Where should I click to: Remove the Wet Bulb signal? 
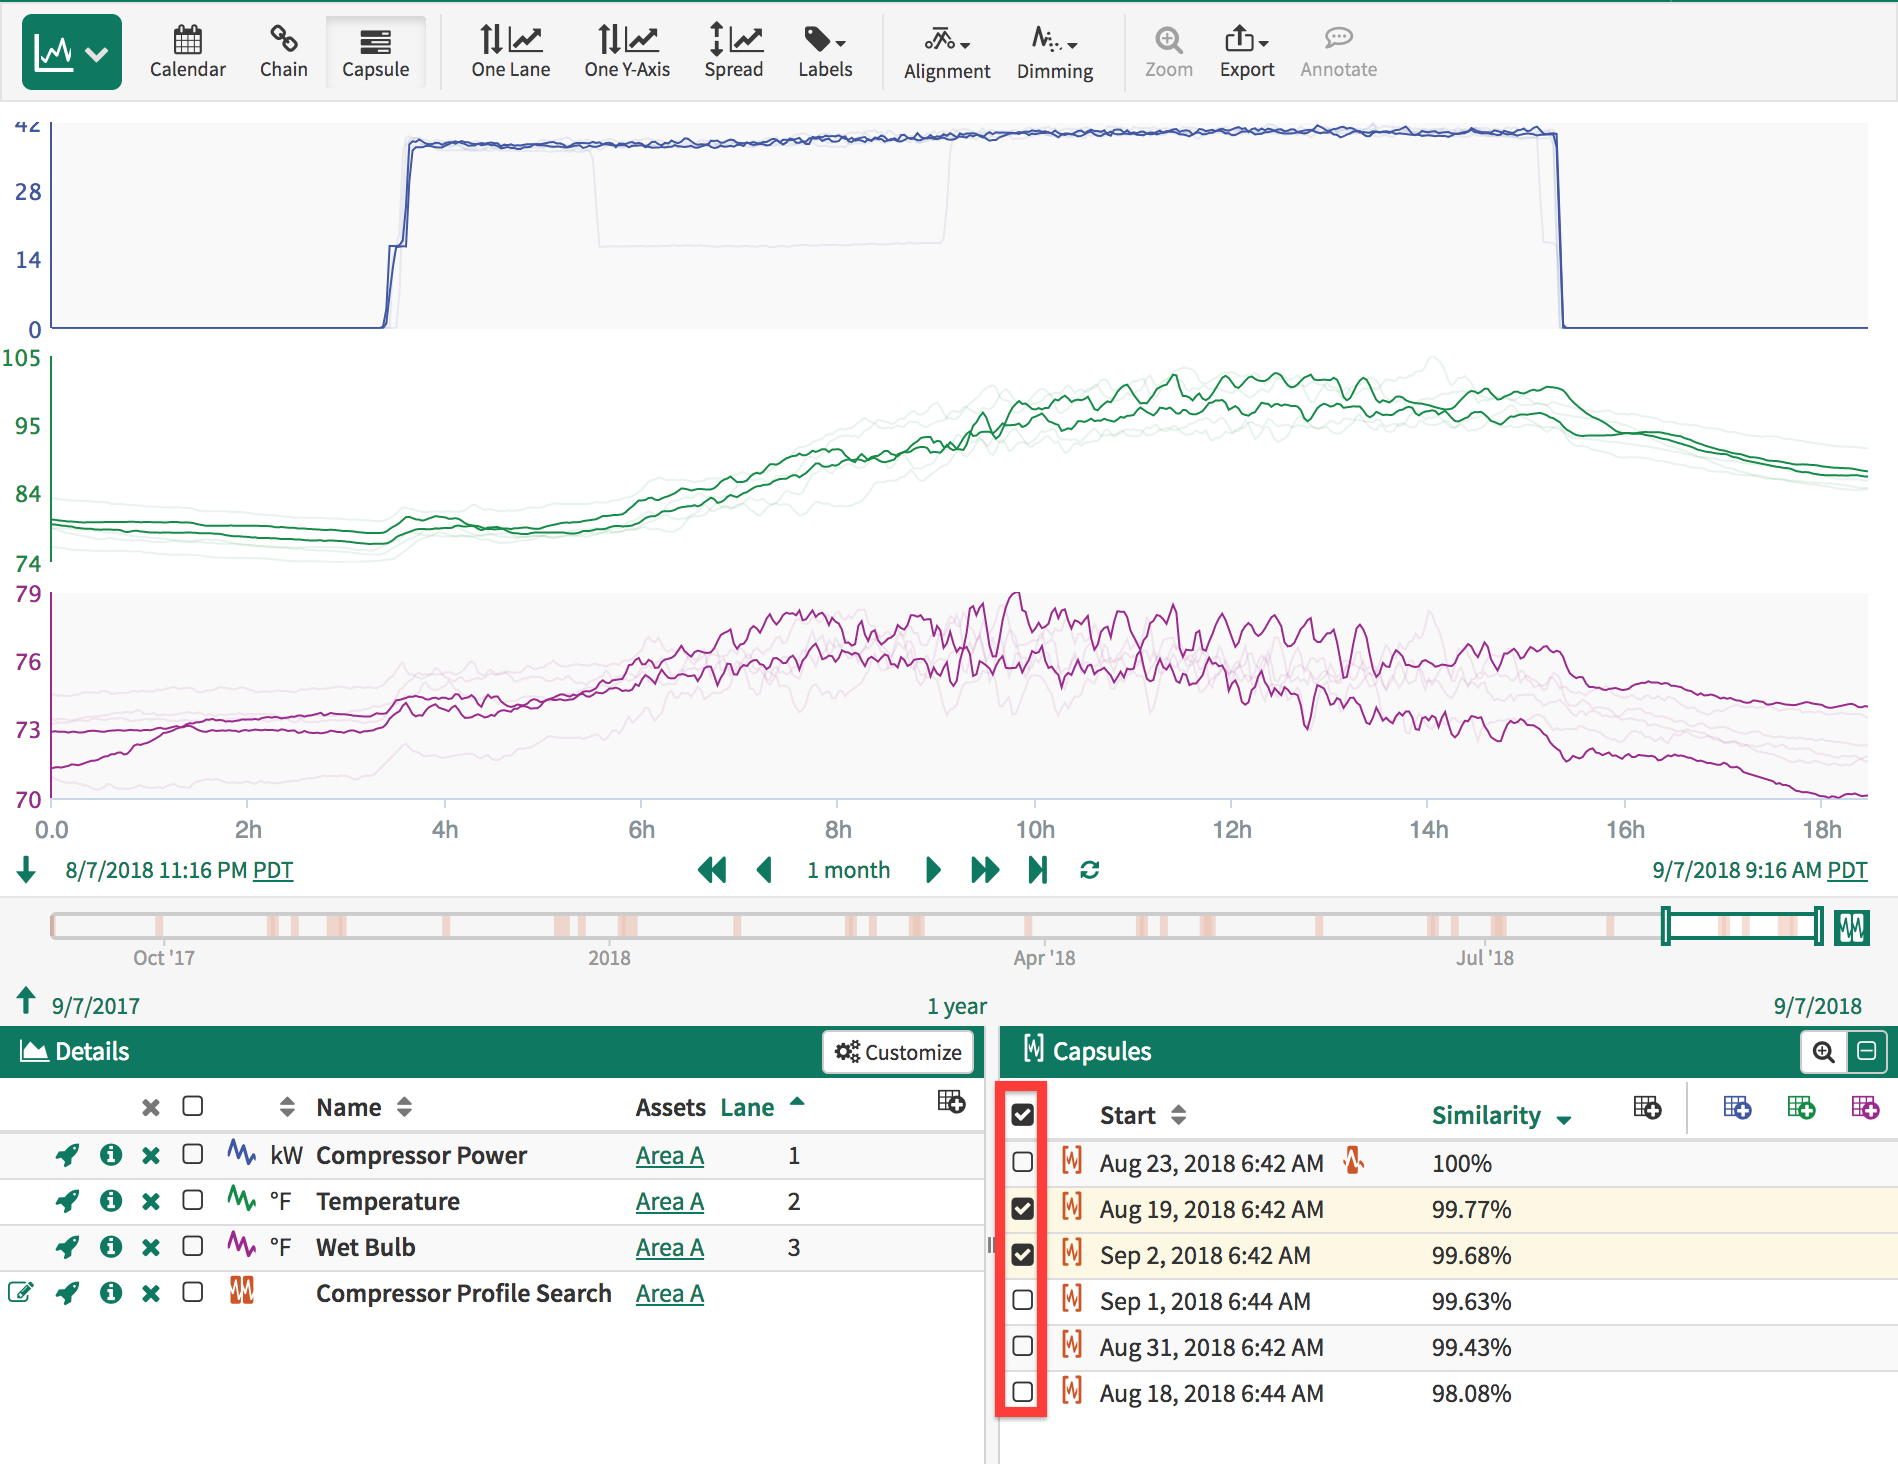click(151, 1247)
